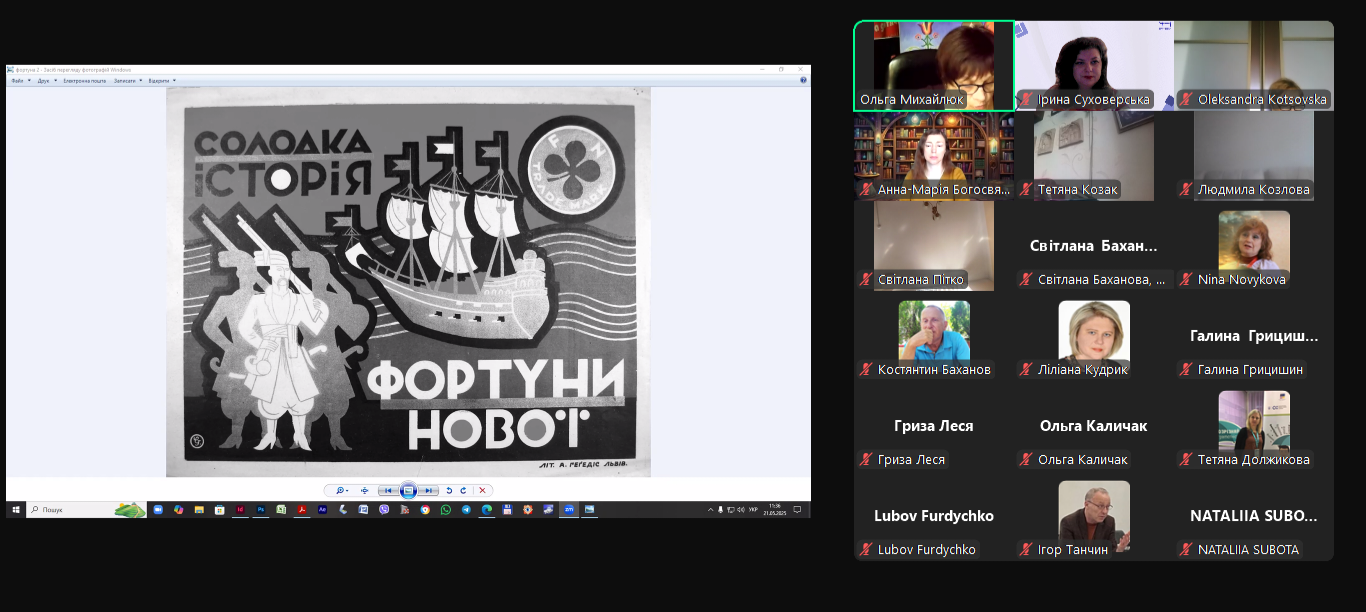The width and height of the screenshot is (1366, 612).
Task: Open Windows Start menu
Action: point(16,510)
